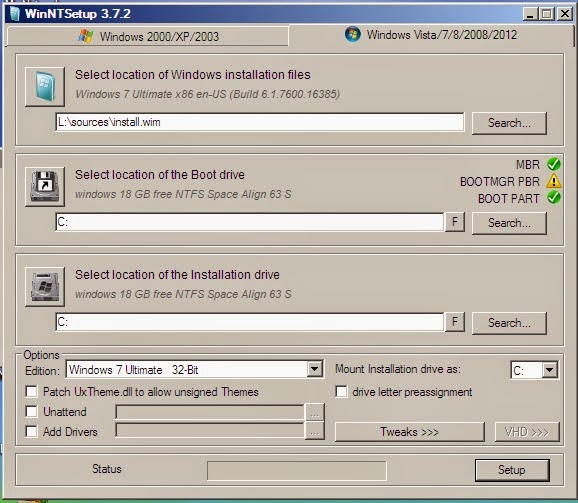Click the Installation drive disk icon
Image resolution: width=578 pixels, height=503 pixels.
pyautogui.click(x=45, y=287)
